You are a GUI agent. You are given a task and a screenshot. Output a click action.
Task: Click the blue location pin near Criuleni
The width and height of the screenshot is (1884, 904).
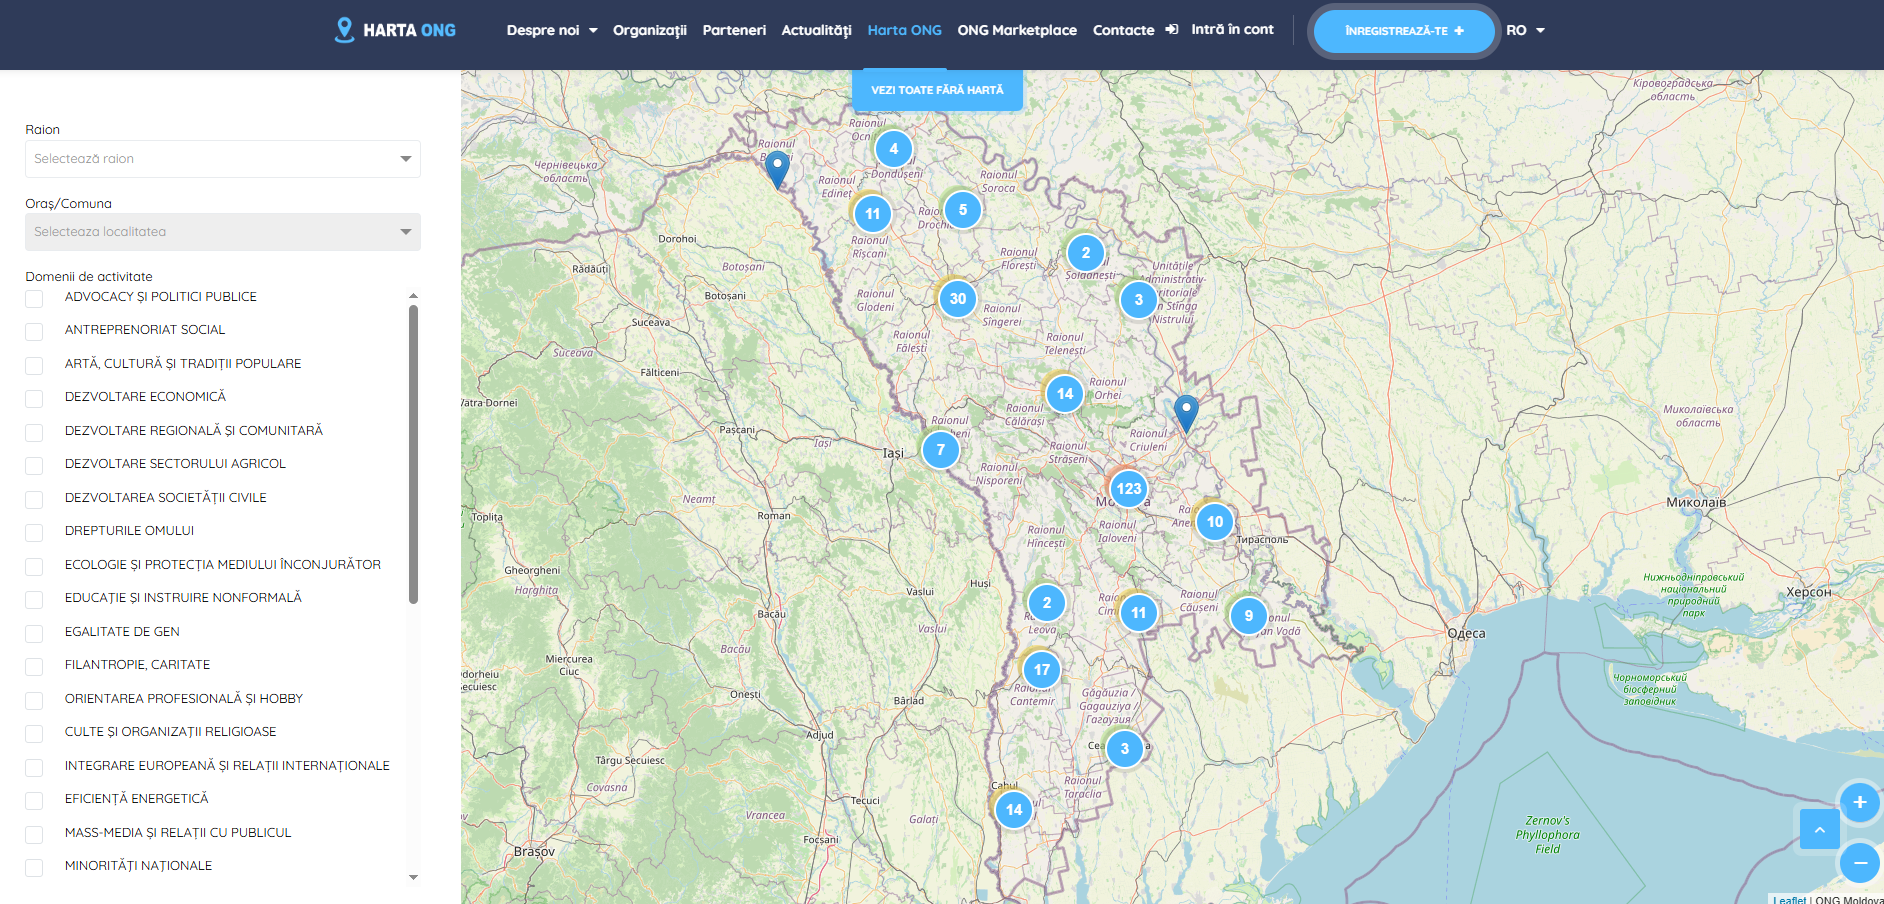pyautogui.click(x=1185, y=412)
